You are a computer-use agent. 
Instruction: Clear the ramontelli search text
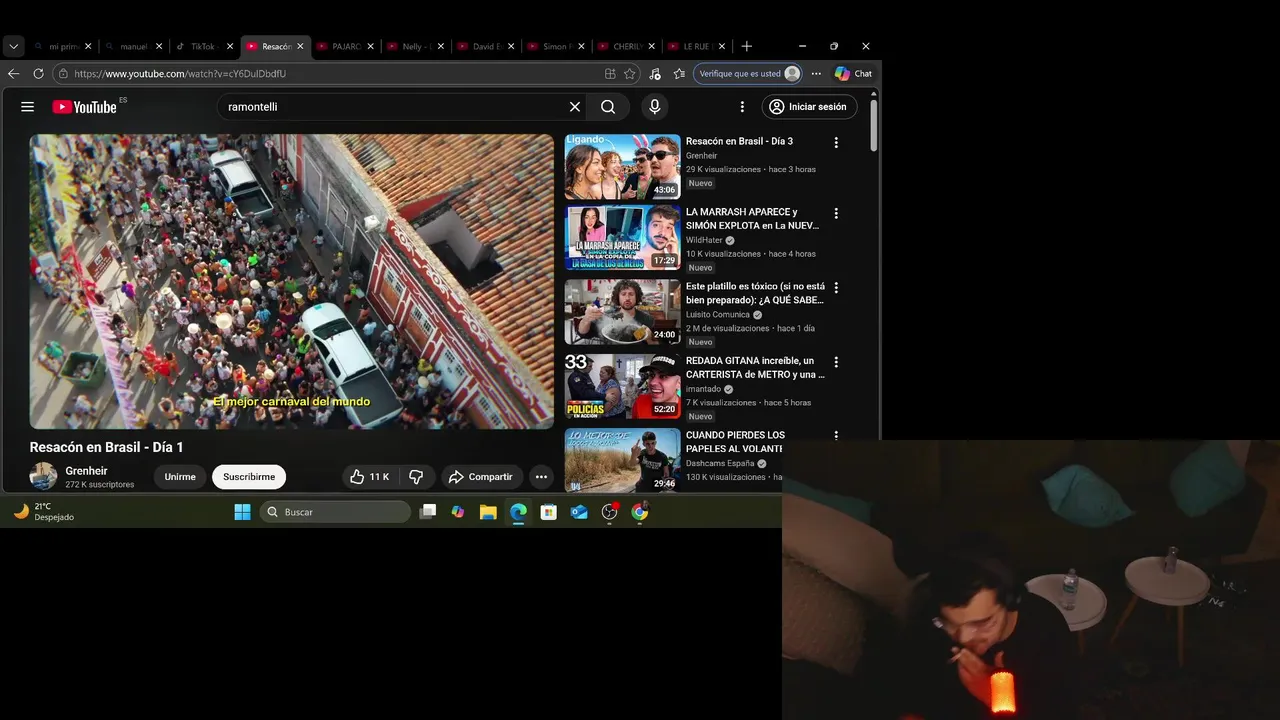575,107
